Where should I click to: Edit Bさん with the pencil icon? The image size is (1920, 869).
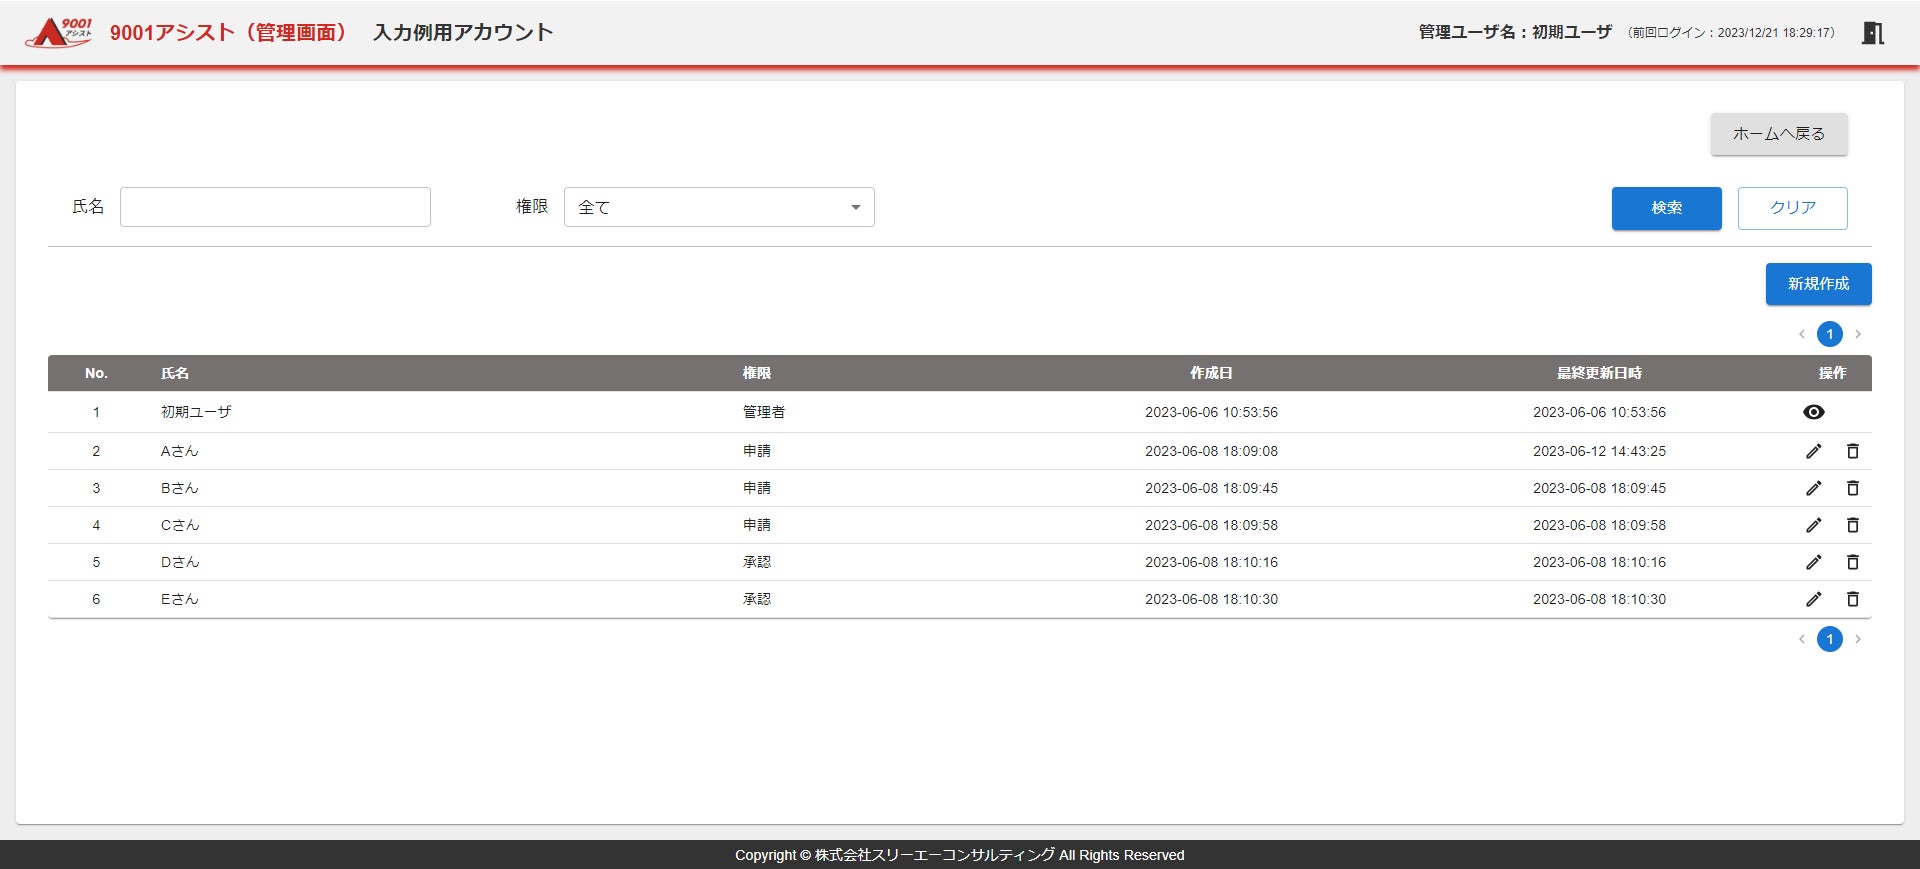point(1813,488)
